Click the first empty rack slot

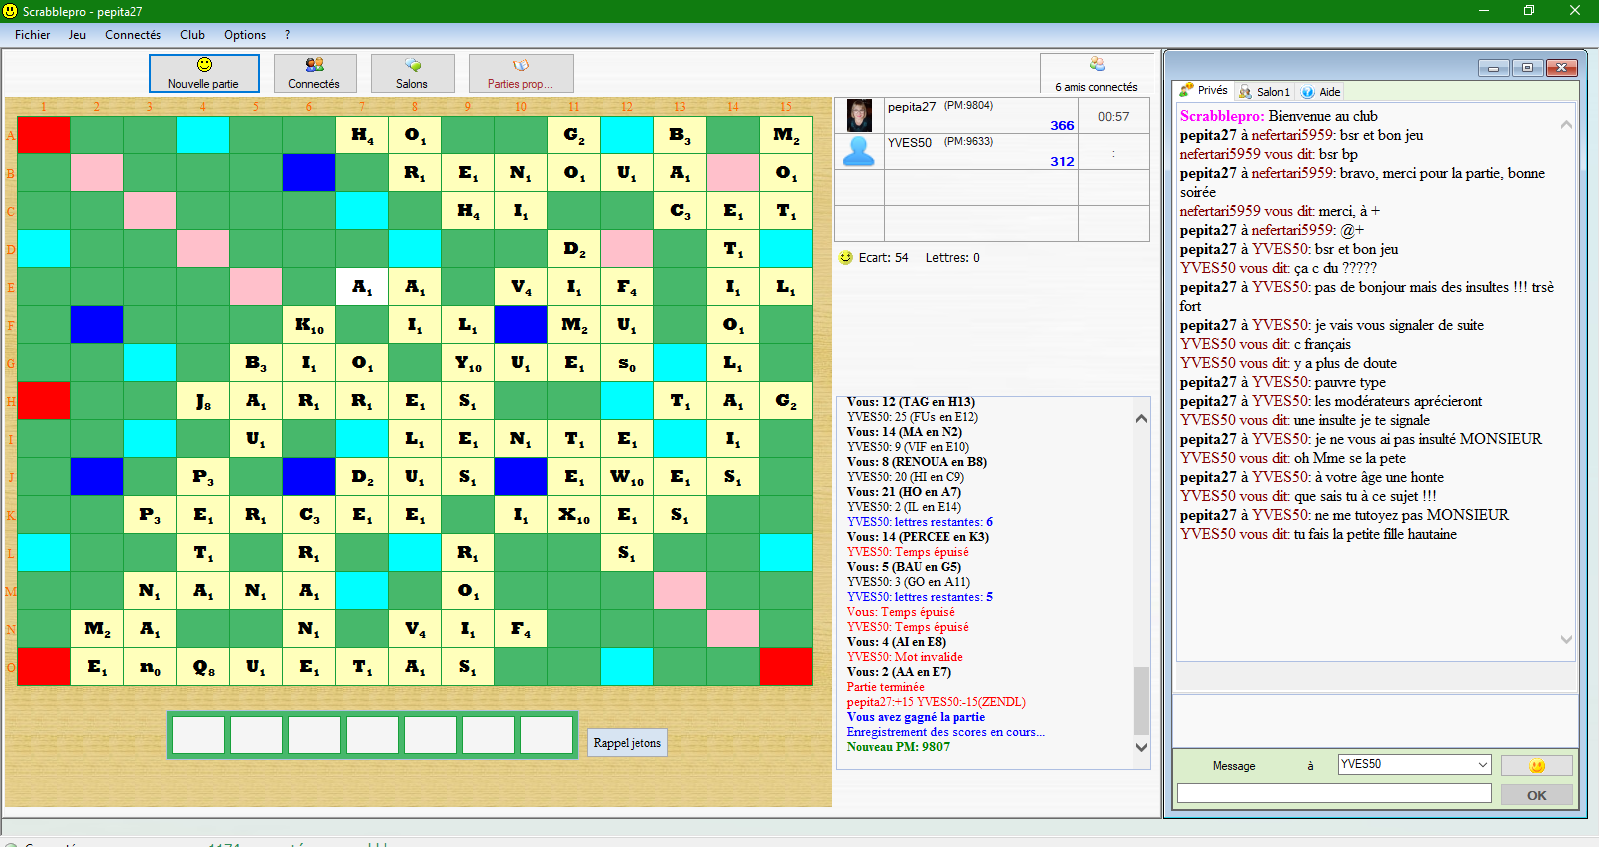pos(198,735)
